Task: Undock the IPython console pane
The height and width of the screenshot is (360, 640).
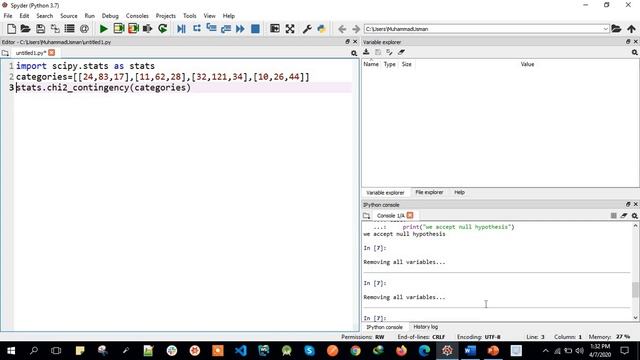Action: [628, 204]
